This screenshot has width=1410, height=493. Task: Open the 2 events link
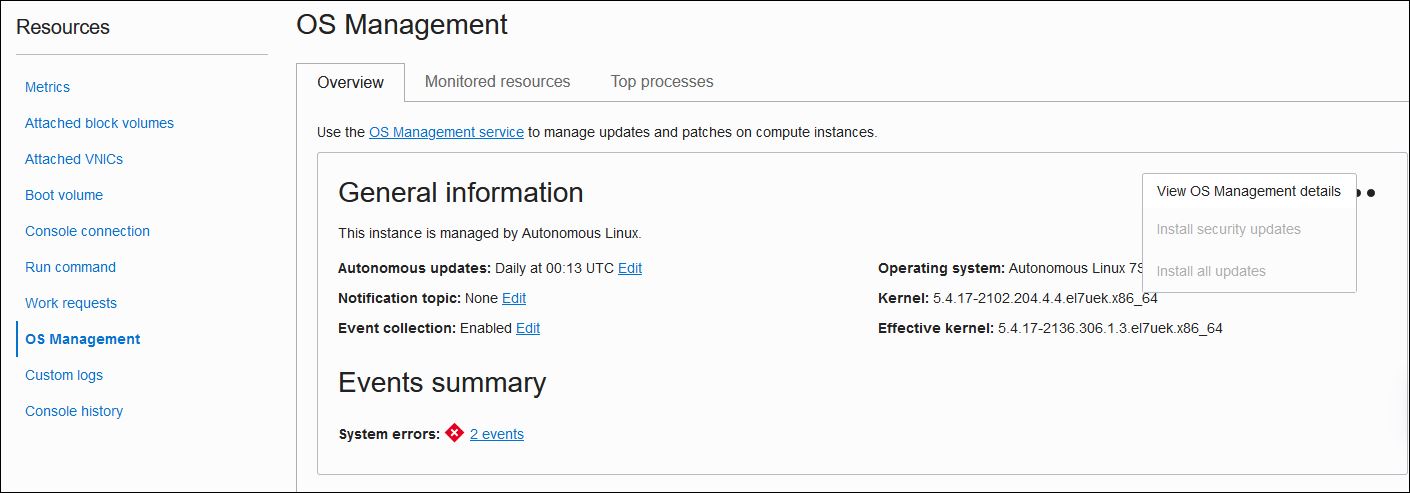pyautogui.click(x=496, y=434)
